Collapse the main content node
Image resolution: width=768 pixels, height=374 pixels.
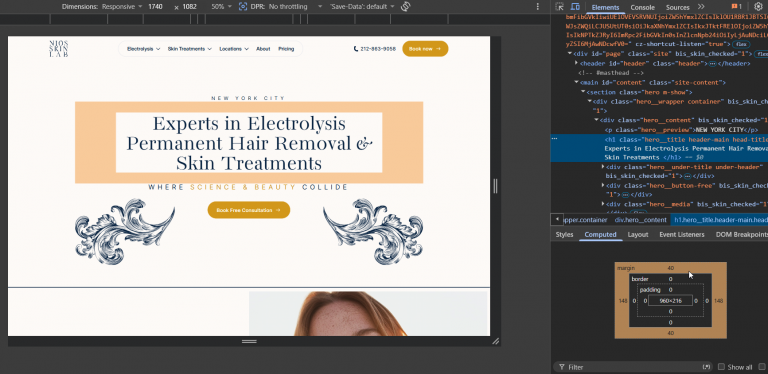576,83
